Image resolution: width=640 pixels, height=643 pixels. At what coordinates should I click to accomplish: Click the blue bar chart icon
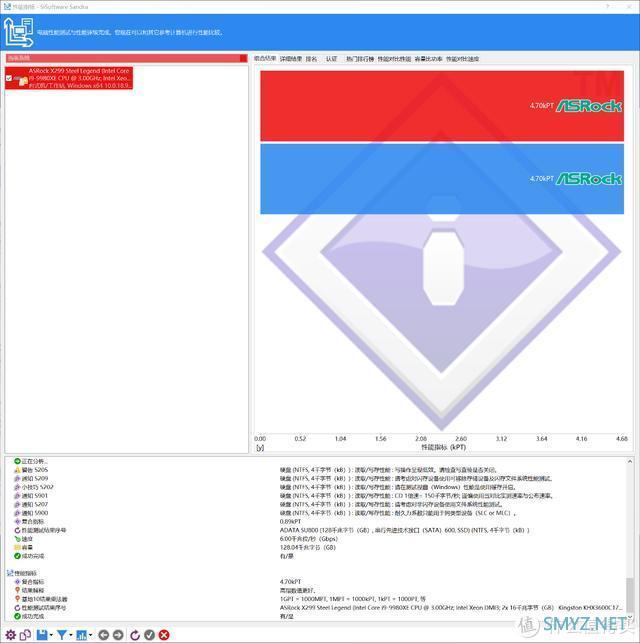pyautogui.click(x=81, y=635)
